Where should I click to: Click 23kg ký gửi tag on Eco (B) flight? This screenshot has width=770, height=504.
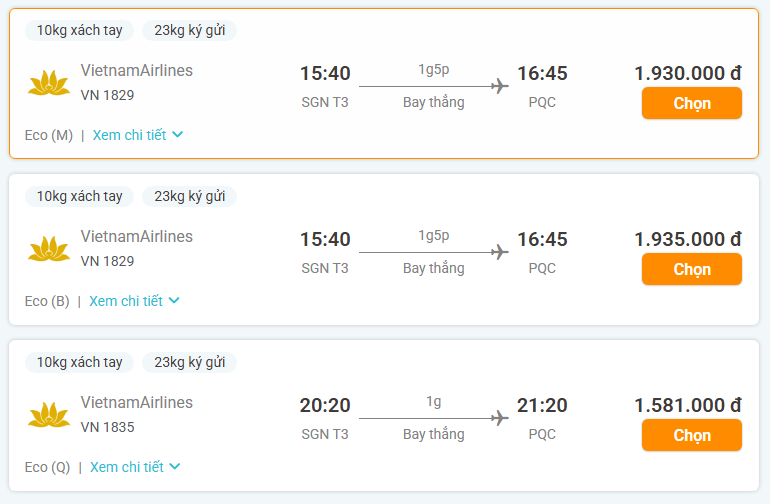189,196
